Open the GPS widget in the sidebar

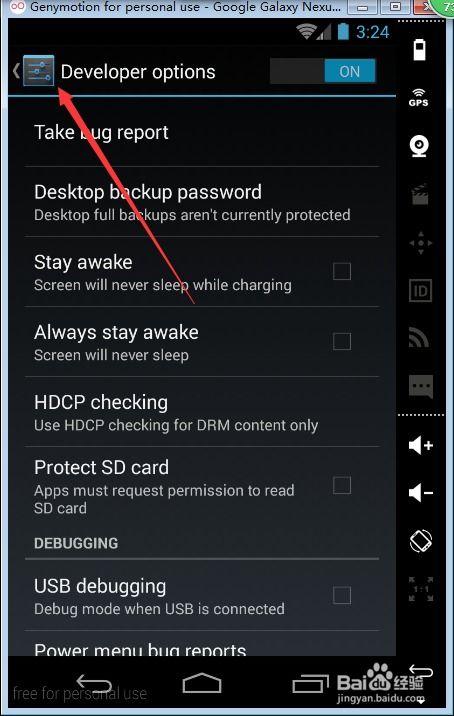(418, 98)
